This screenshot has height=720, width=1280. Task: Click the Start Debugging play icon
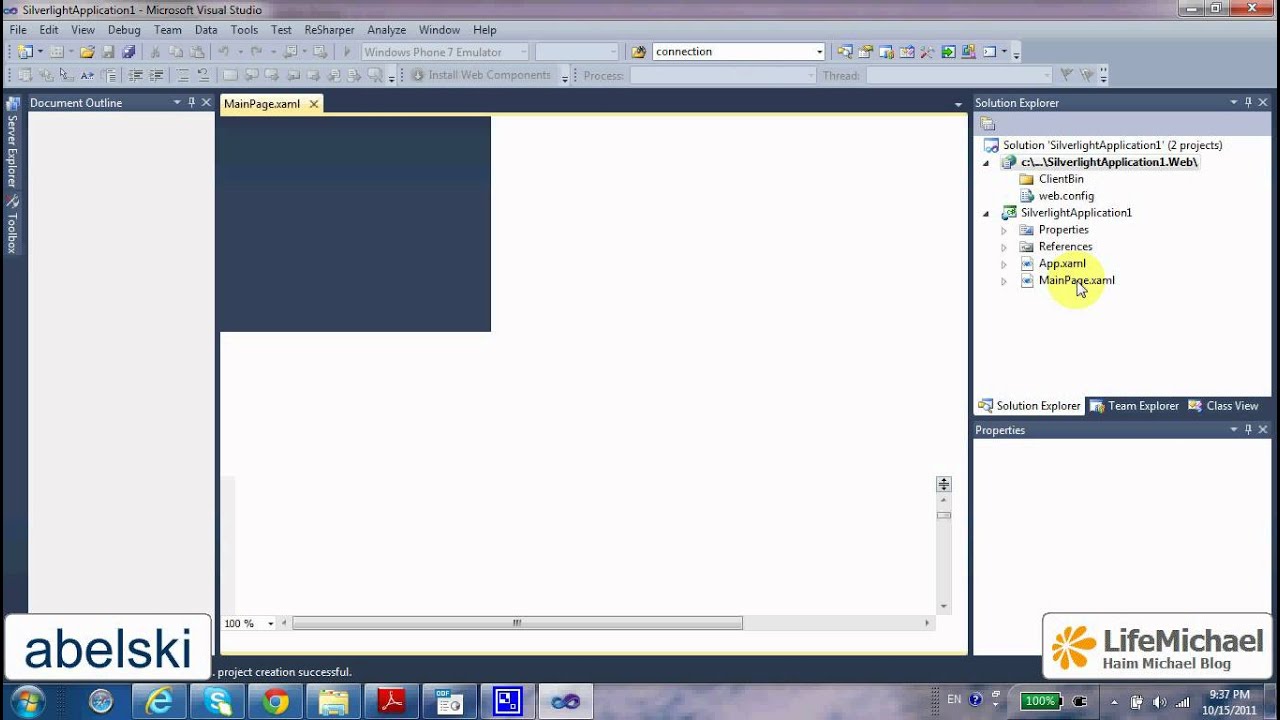[x=347, y=52]
